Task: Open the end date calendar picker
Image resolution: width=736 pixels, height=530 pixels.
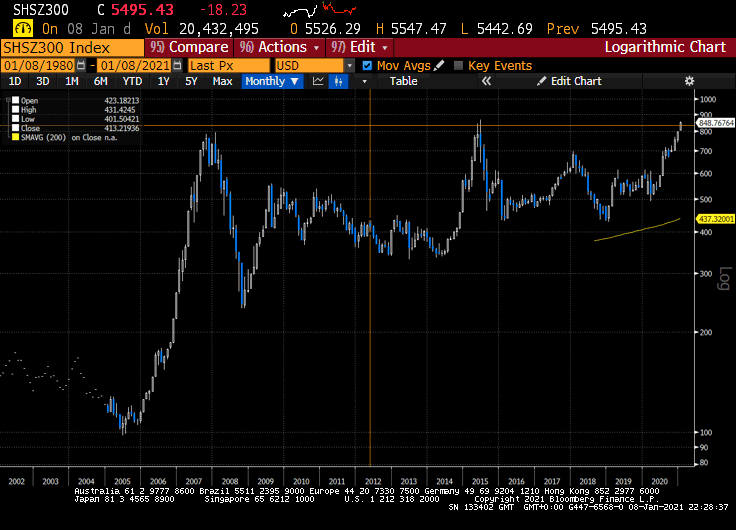Action: 177,65
